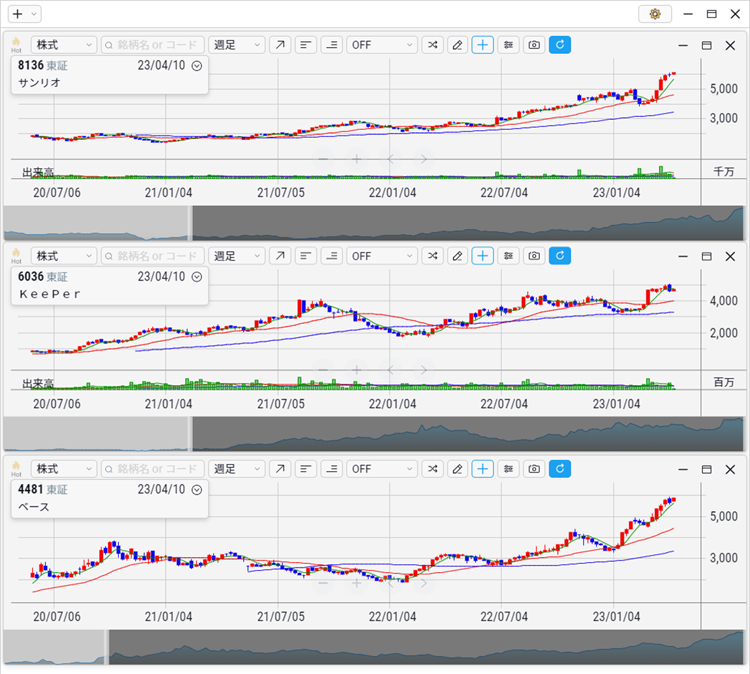Click right-aligned lines button in Sanrio toolbar
Viewport: 750px width, 674px height.
click(x=331, y=45)
